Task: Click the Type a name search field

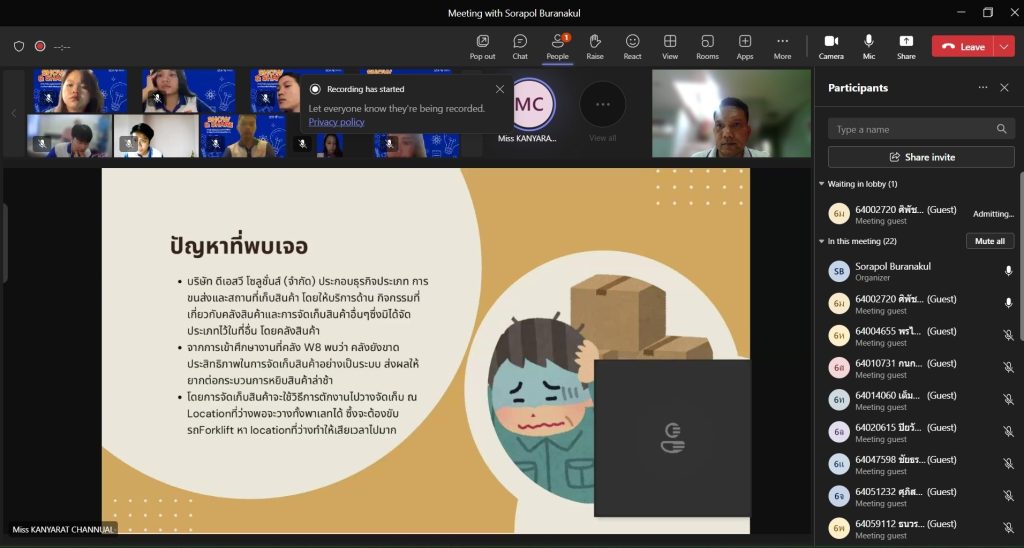Action: point(921,129)
